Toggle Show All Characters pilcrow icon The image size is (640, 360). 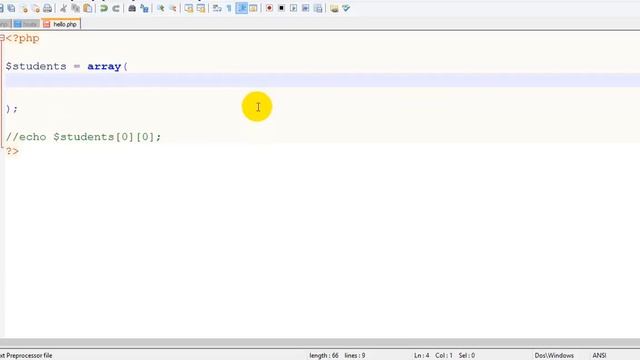(229, 8)
